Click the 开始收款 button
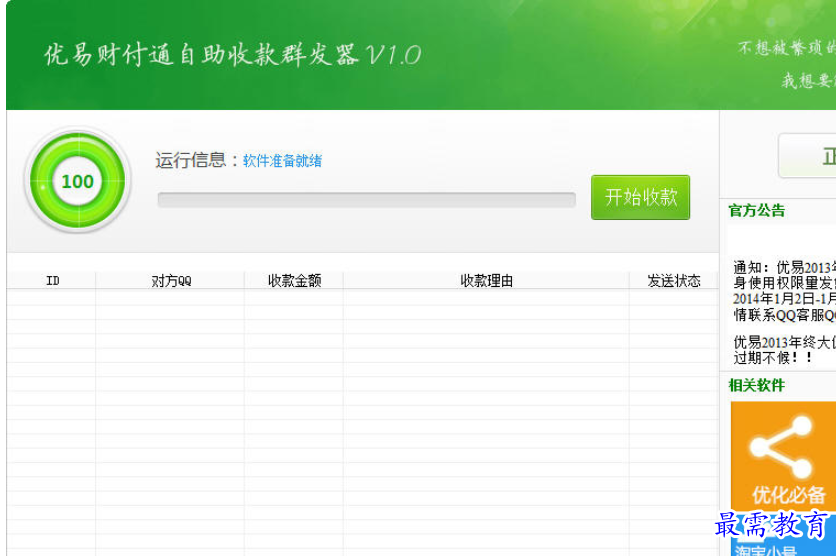 click(x=640, y=197)
